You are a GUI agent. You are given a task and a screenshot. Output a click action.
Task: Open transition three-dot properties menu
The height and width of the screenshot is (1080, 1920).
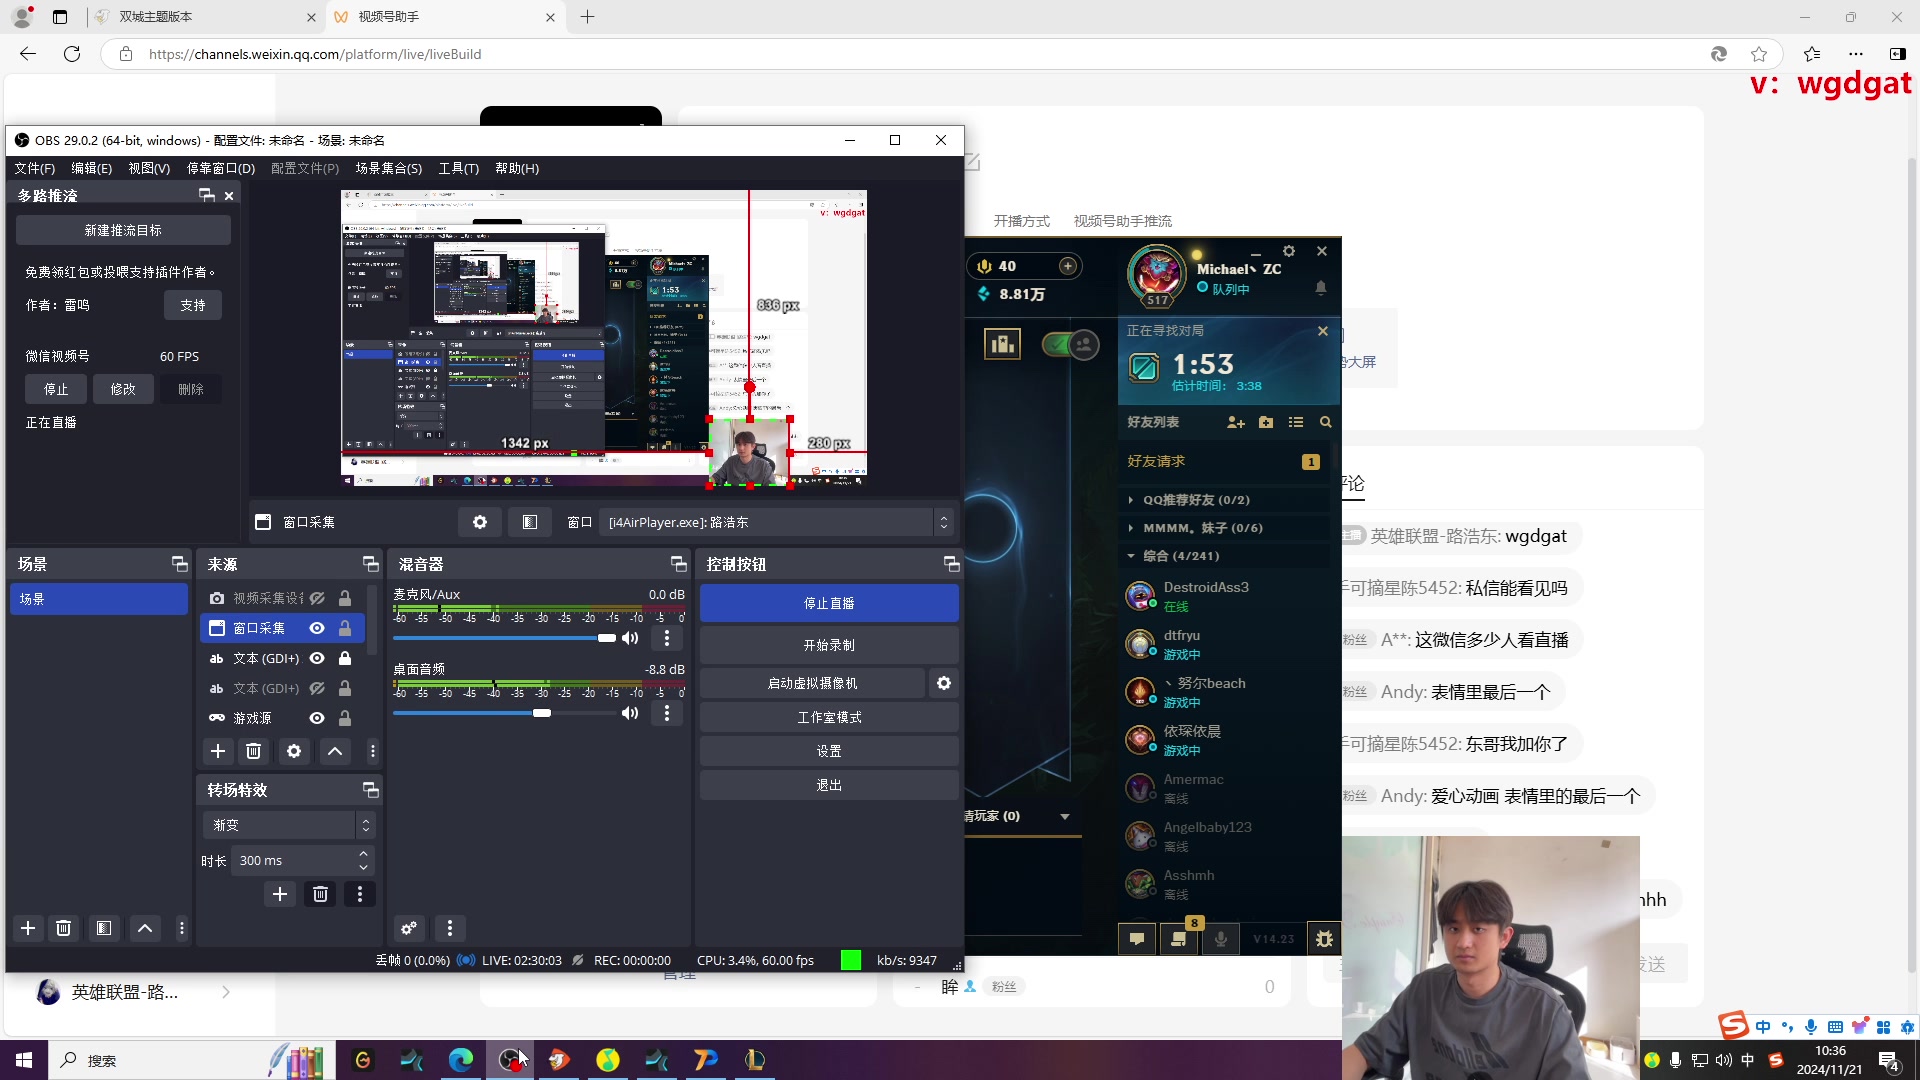click(360, 894)
